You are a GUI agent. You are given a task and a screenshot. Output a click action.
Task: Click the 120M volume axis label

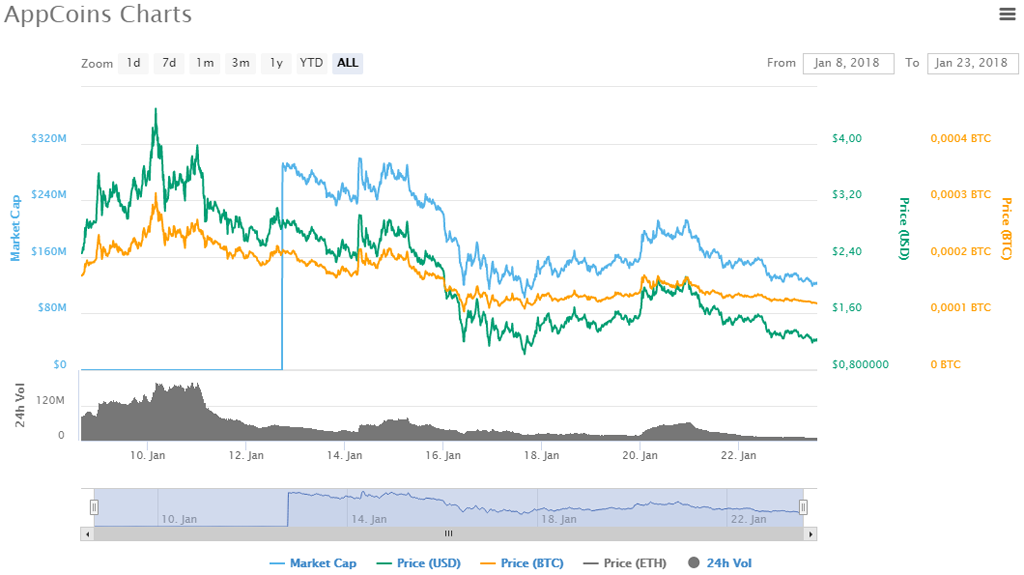pos(50,401)
